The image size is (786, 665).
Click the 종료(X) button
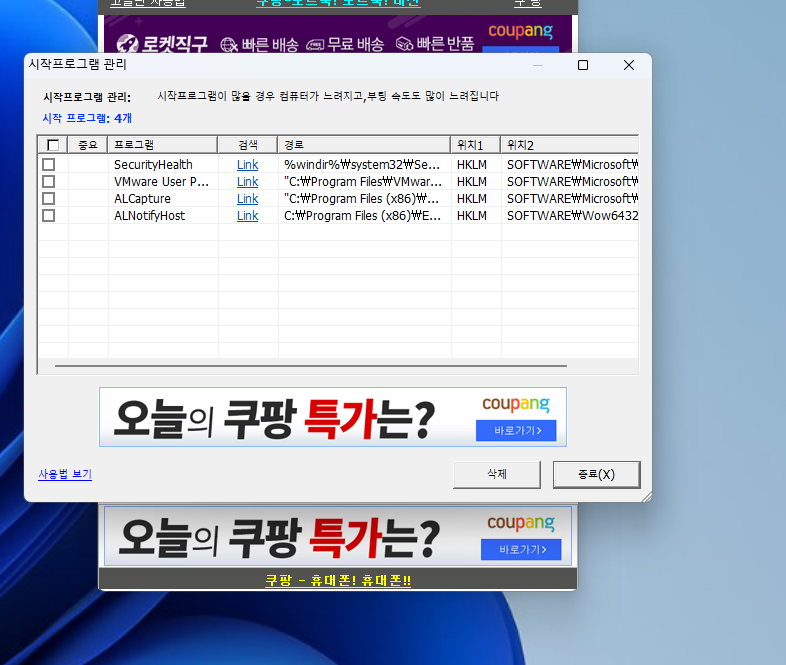click(x=597, y=474)
